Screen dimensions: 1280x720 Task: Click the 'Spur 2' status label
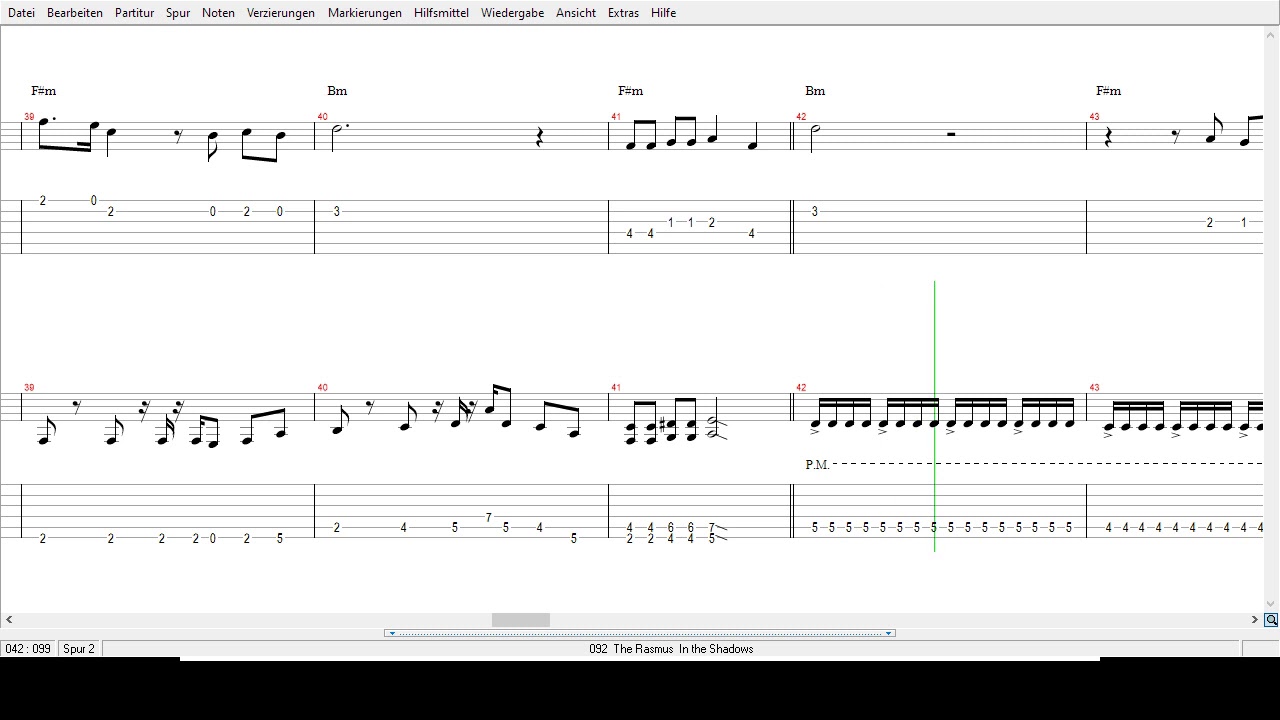click(79, 649)
